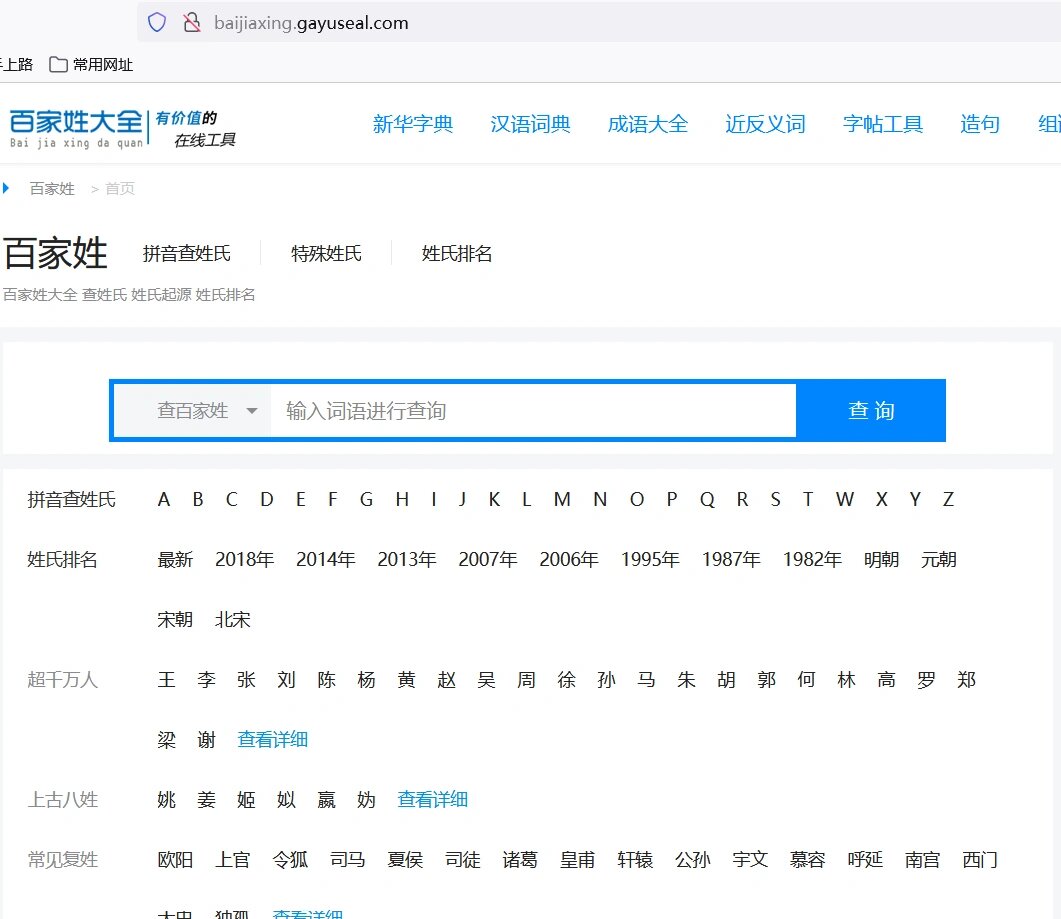Open 成语大全 in top navigation
This screenshot has height=919, width=1061.
click(648, 124)
